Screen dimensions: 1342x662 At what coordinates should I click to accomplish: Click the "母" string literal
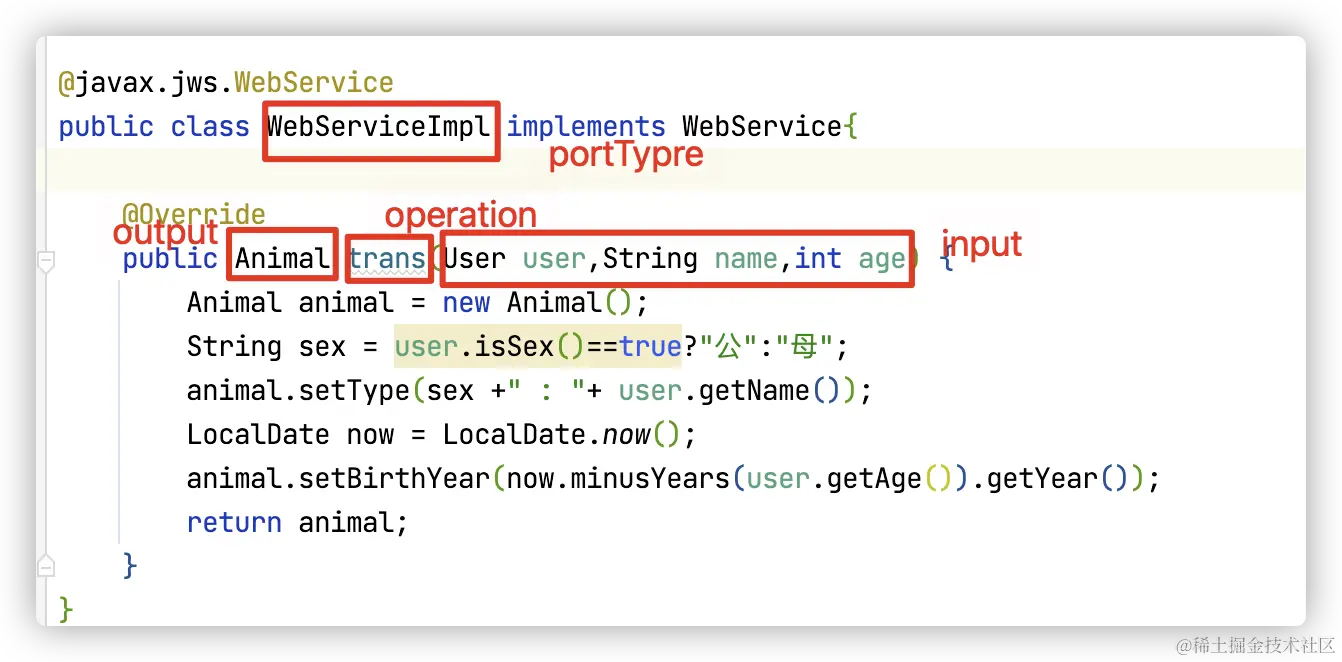[805, 347]
